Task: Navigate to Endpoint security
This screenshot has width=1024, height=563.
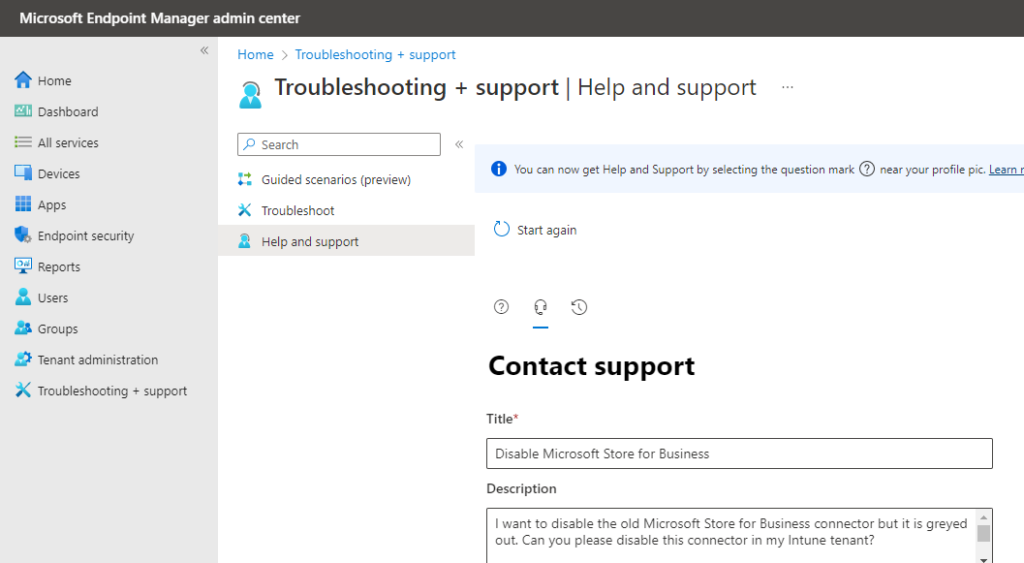Action: pyautogui.click(x=86, y=236)
